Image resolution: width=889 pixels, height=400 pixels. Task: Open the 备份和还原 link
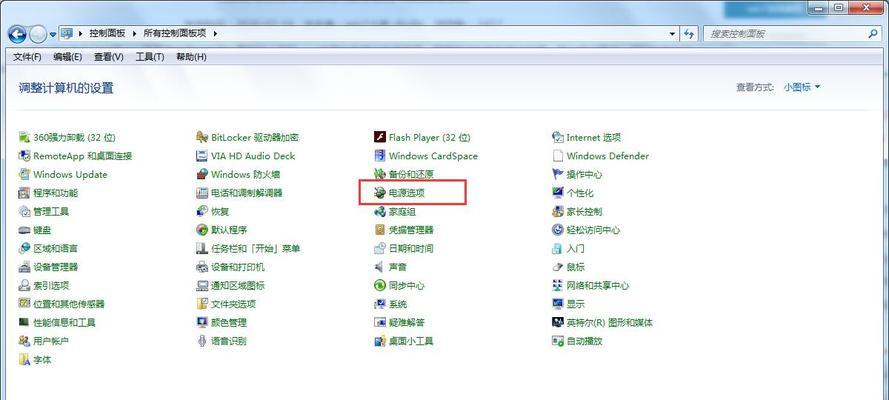pos(411,175)
